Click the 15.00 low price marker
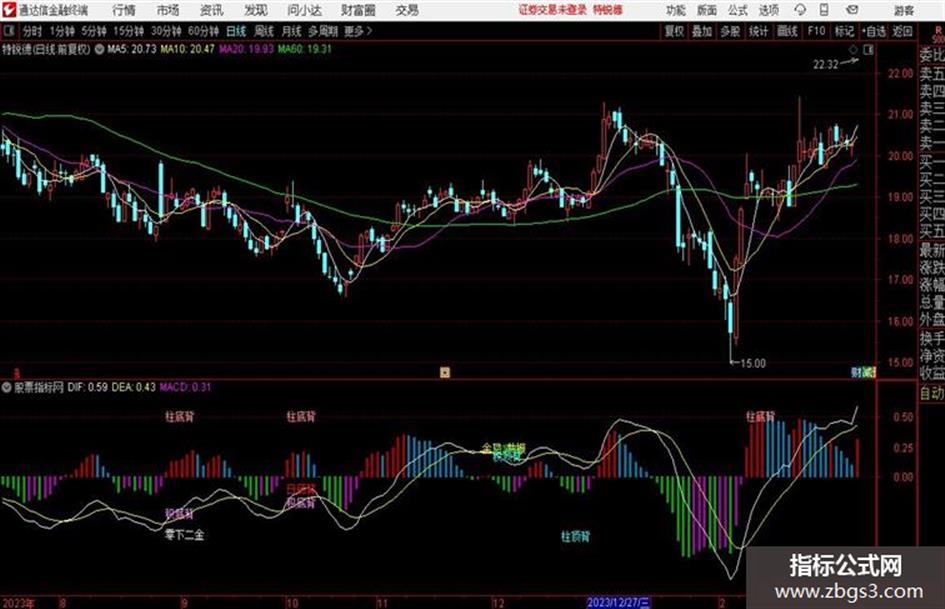 pos(753,364)
